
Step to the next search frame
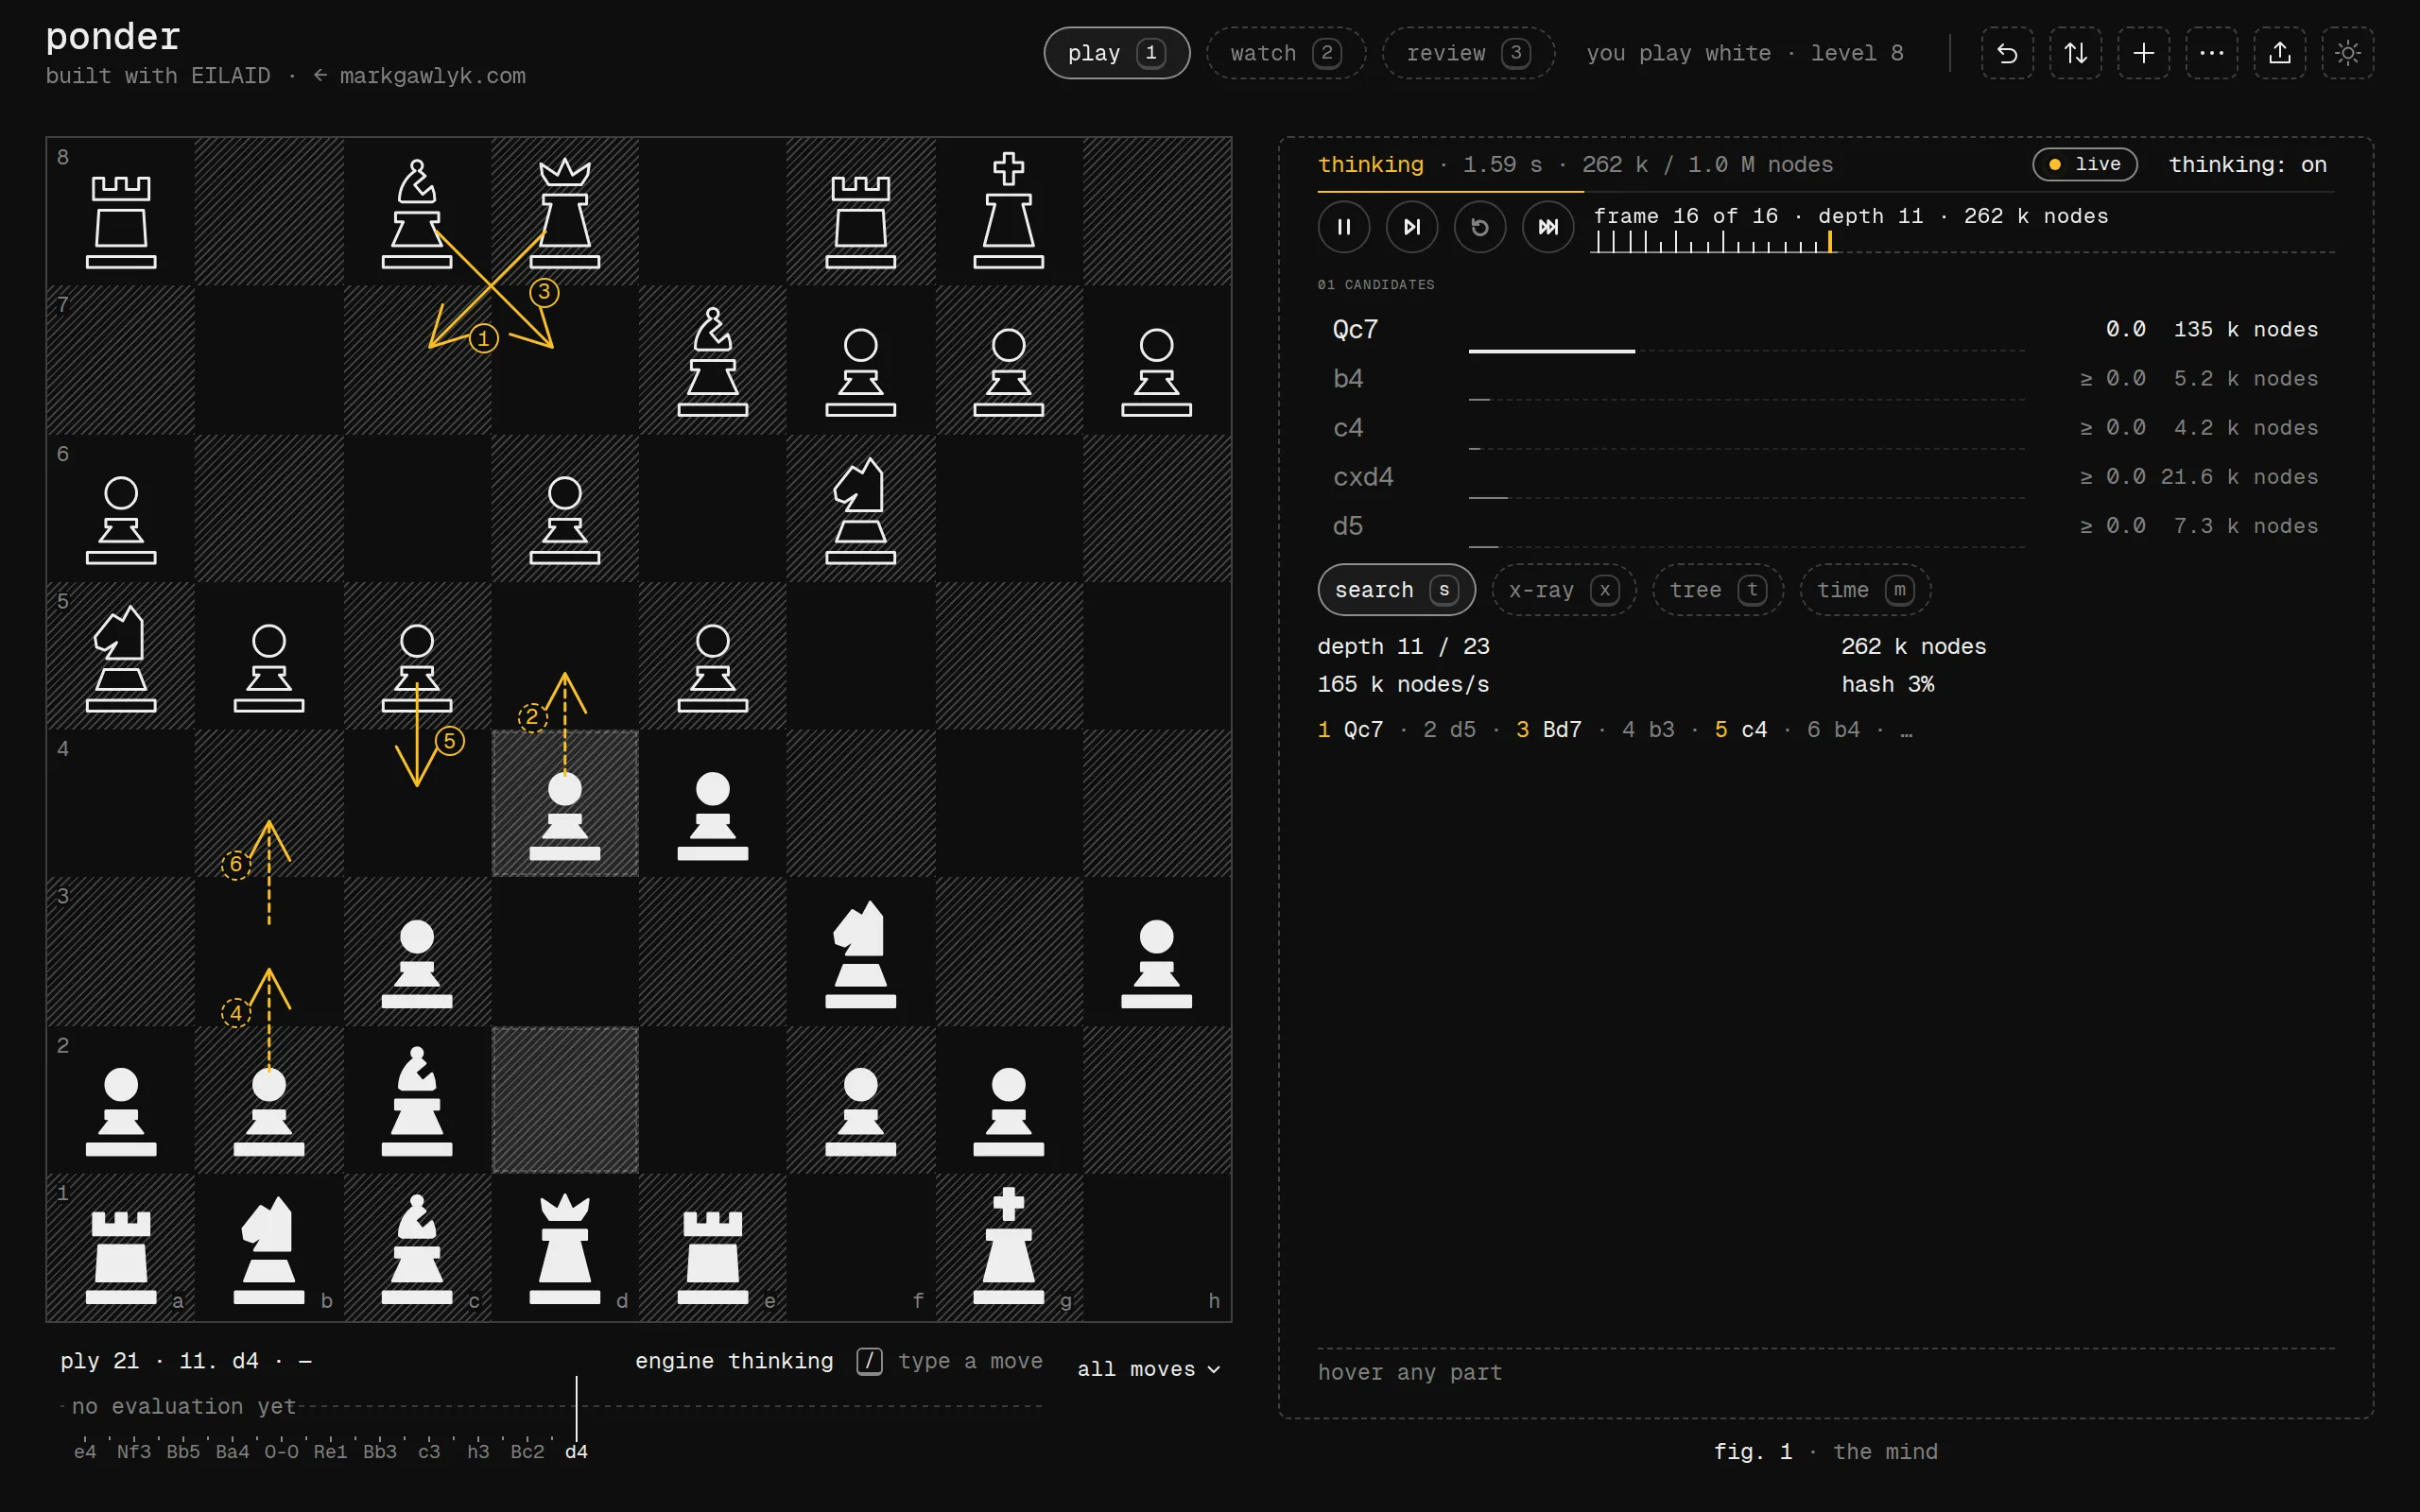1412,227
